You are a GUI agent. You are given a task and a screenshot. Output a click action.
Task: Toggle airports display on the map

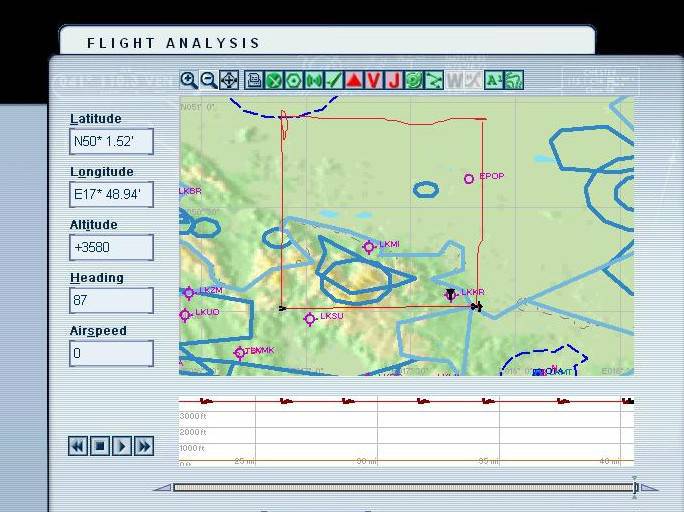[274, 80]
